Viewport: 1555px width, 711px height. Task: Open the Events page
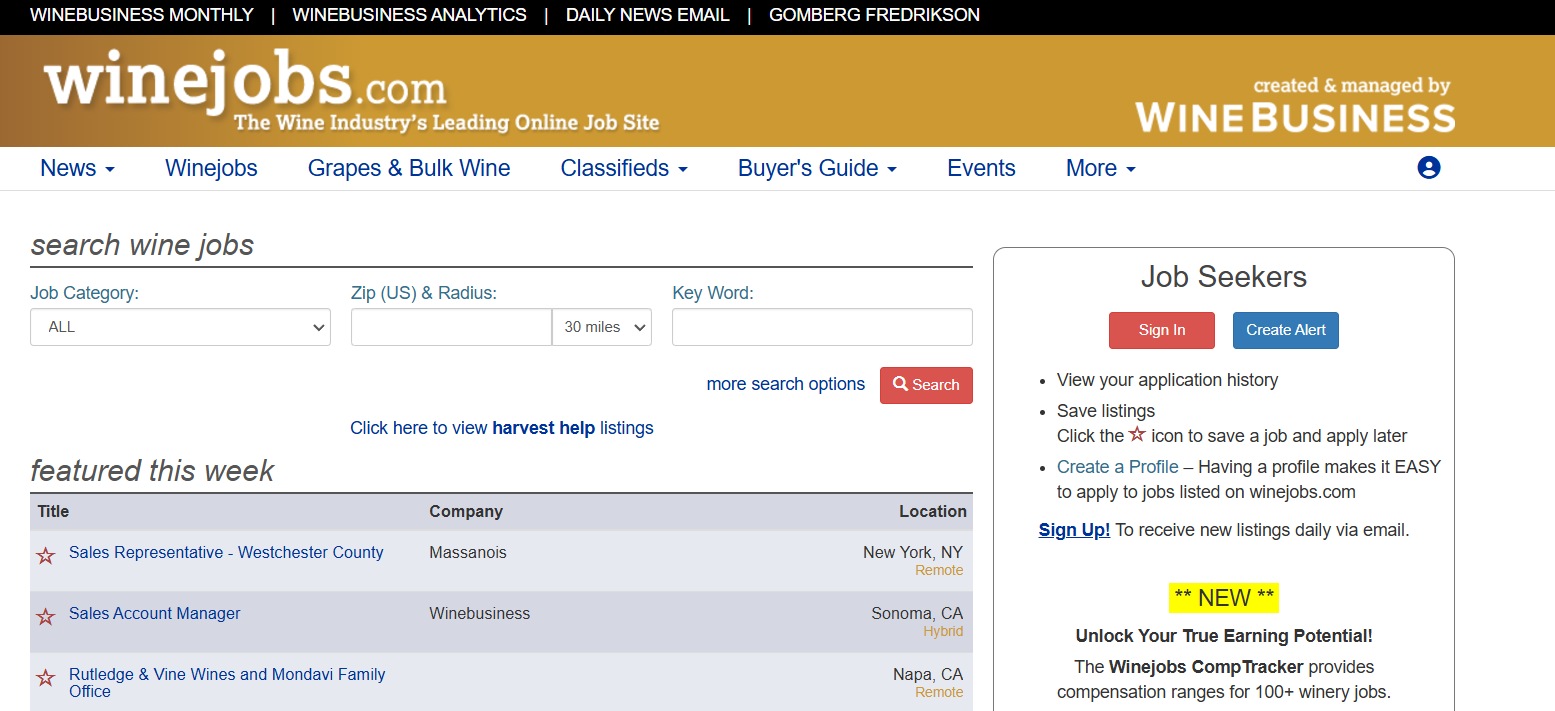[981, 168]
